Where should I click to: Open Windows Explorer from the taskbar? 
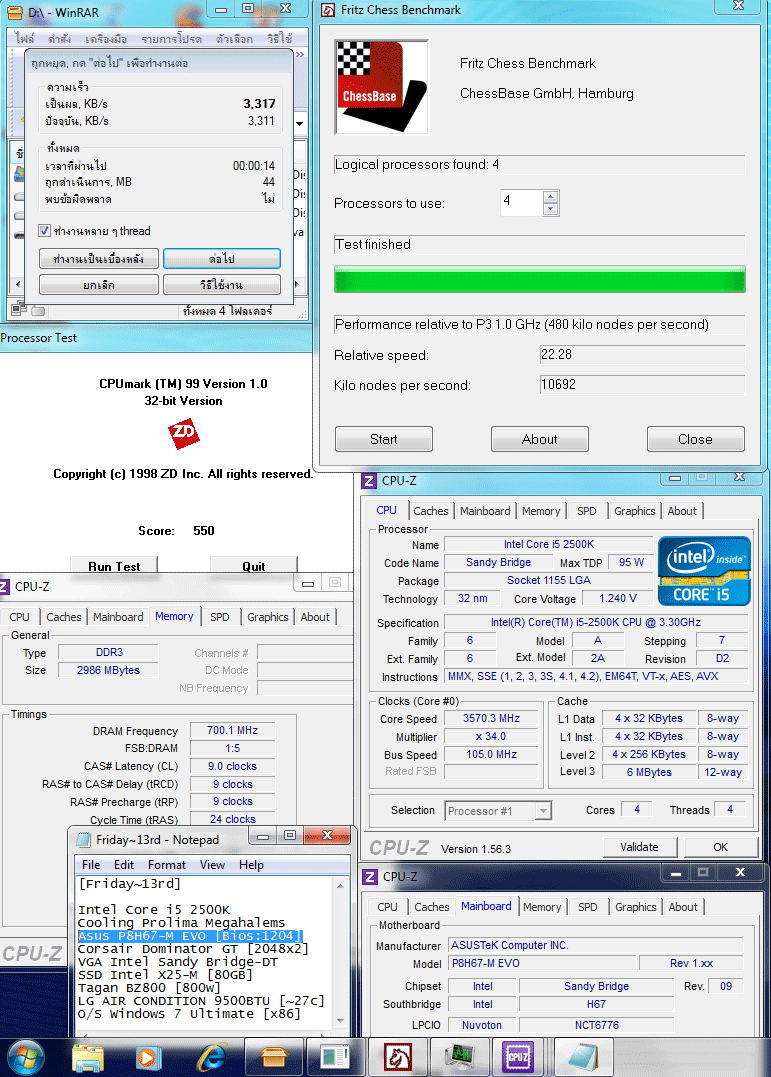(88, 1058)
